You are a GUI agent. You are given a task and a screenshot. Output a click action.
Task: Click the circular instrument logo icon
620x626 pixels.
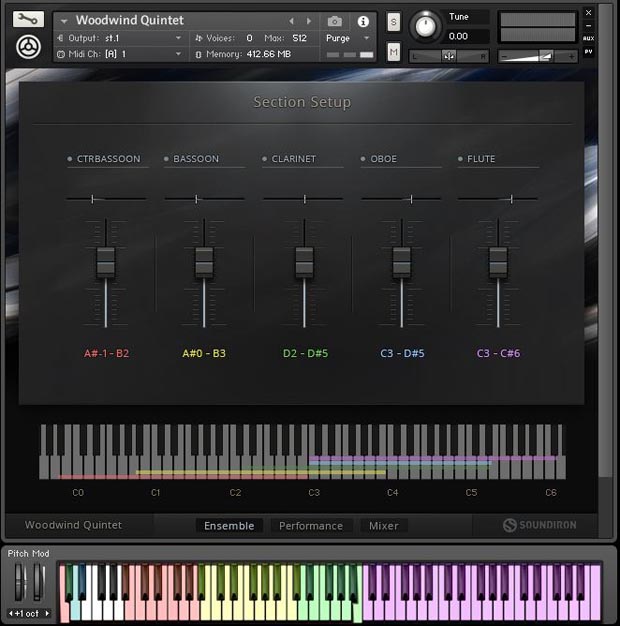(29, 47)
